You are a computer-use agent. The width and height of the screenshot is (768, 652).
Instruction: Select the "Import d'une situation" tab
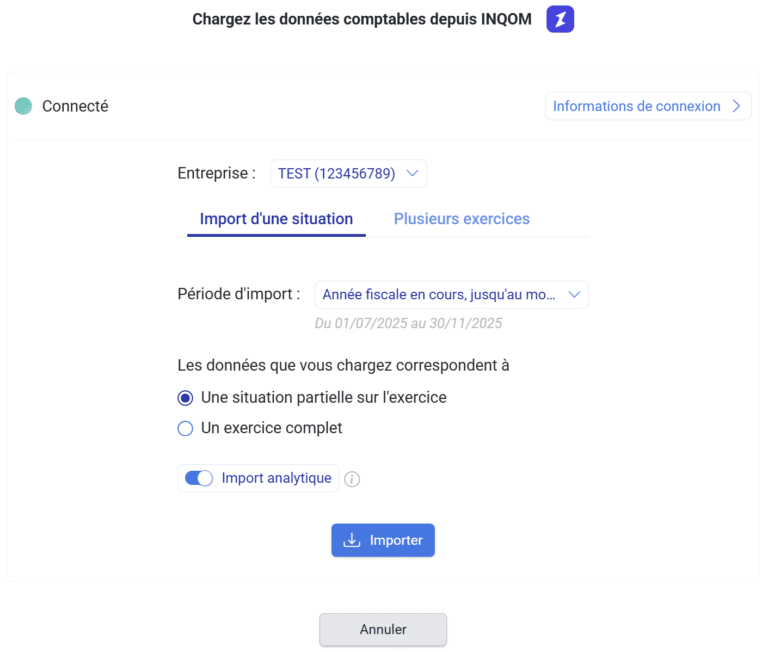pyautogui.click(x=276, y=219)
